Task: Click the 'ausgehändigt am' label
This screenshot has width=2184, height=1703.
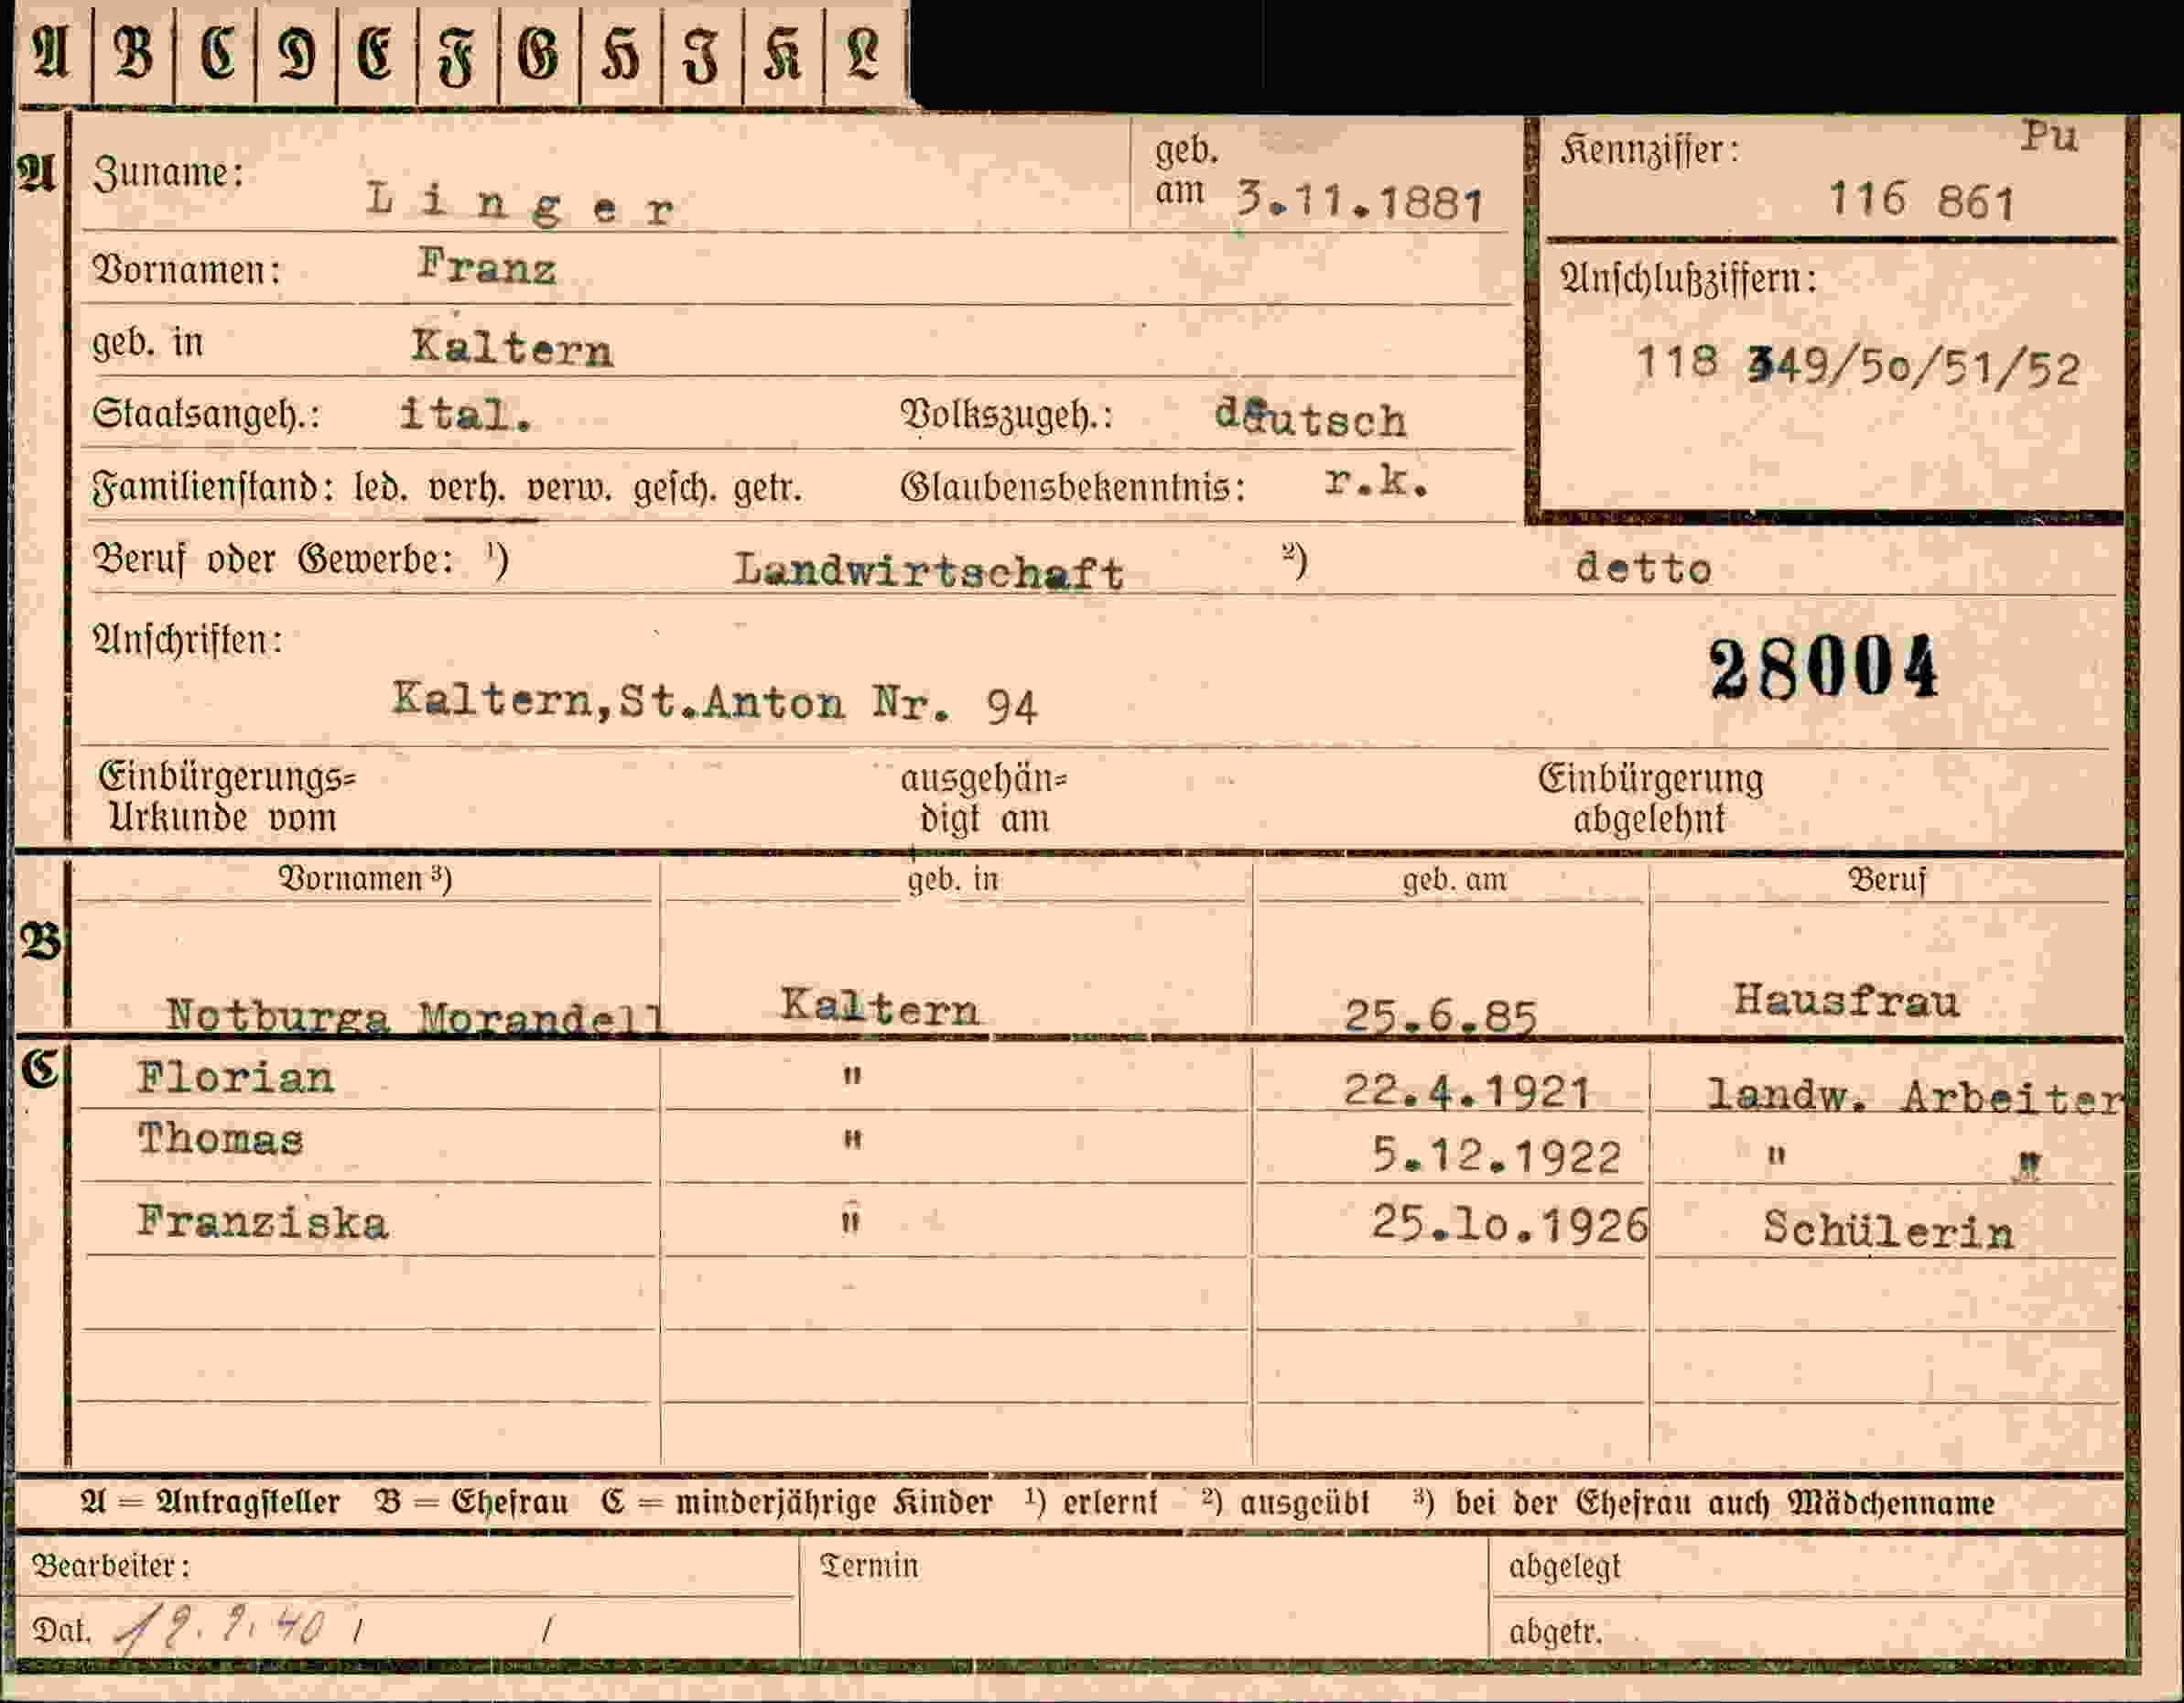Action: click(985, 799)
